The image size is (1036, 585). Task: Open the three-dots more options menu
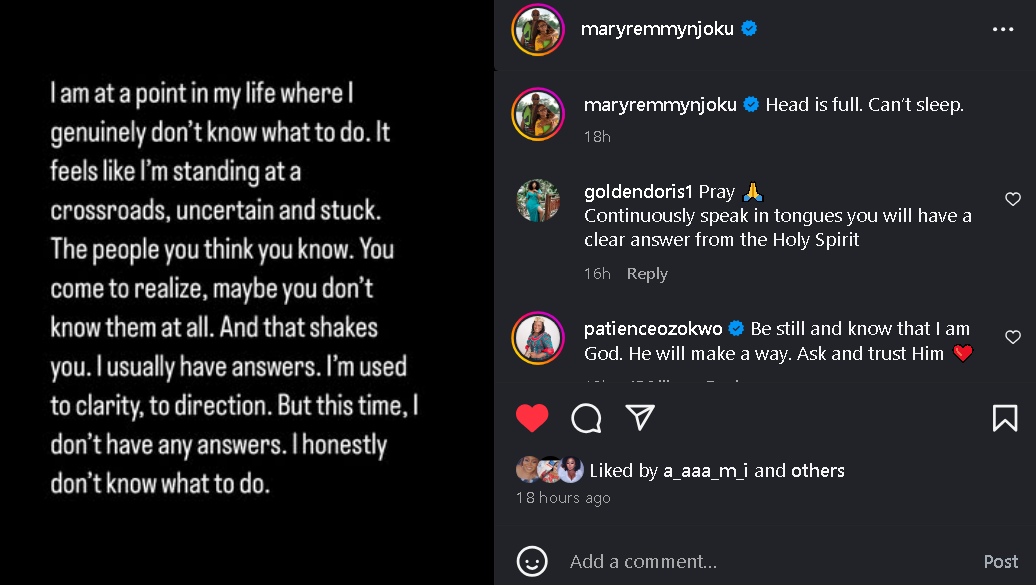1003,30
